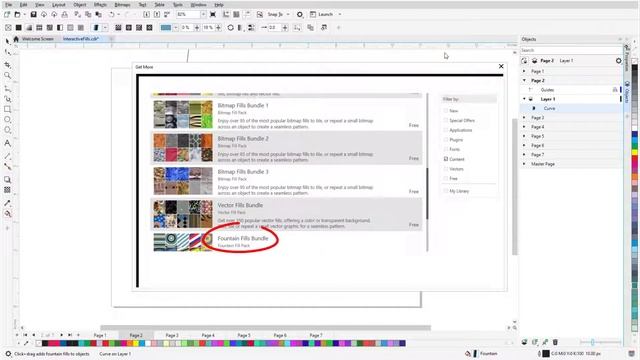The image size is (640, 360).
Task: Check the Plugins filter checkbox
Action: tap(446, 140)
